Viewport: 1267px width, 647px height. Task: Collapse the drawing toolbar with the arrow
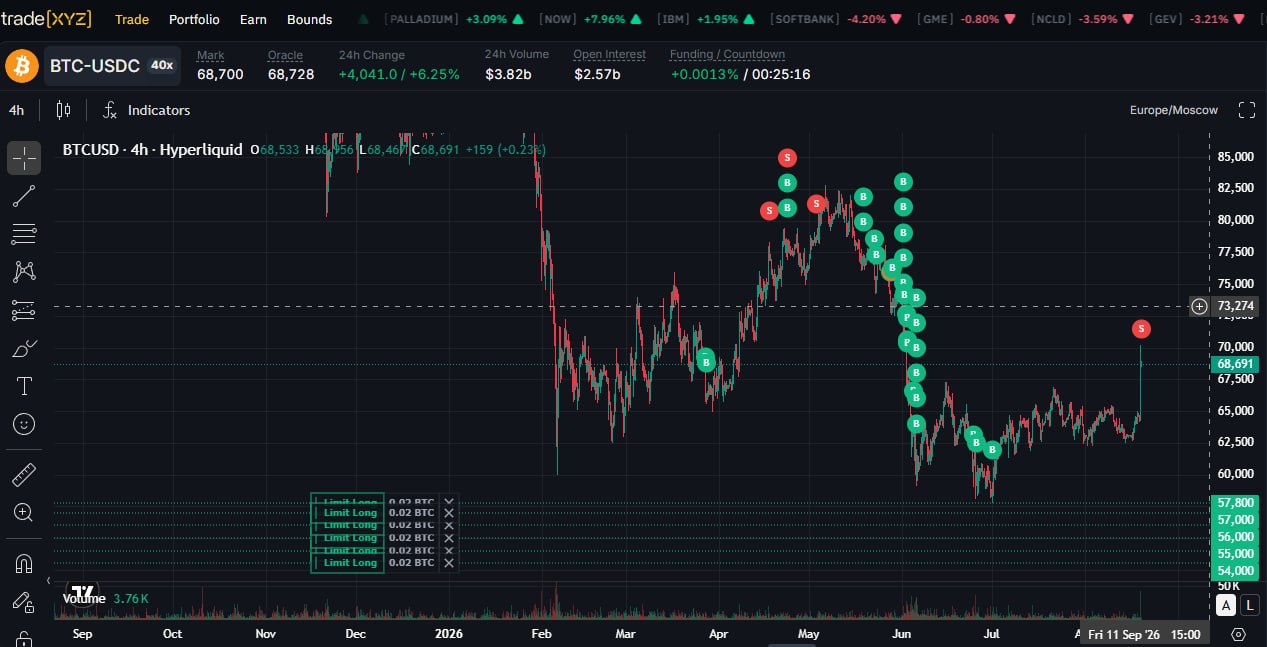pyautogui.click(x=49, y=580)
